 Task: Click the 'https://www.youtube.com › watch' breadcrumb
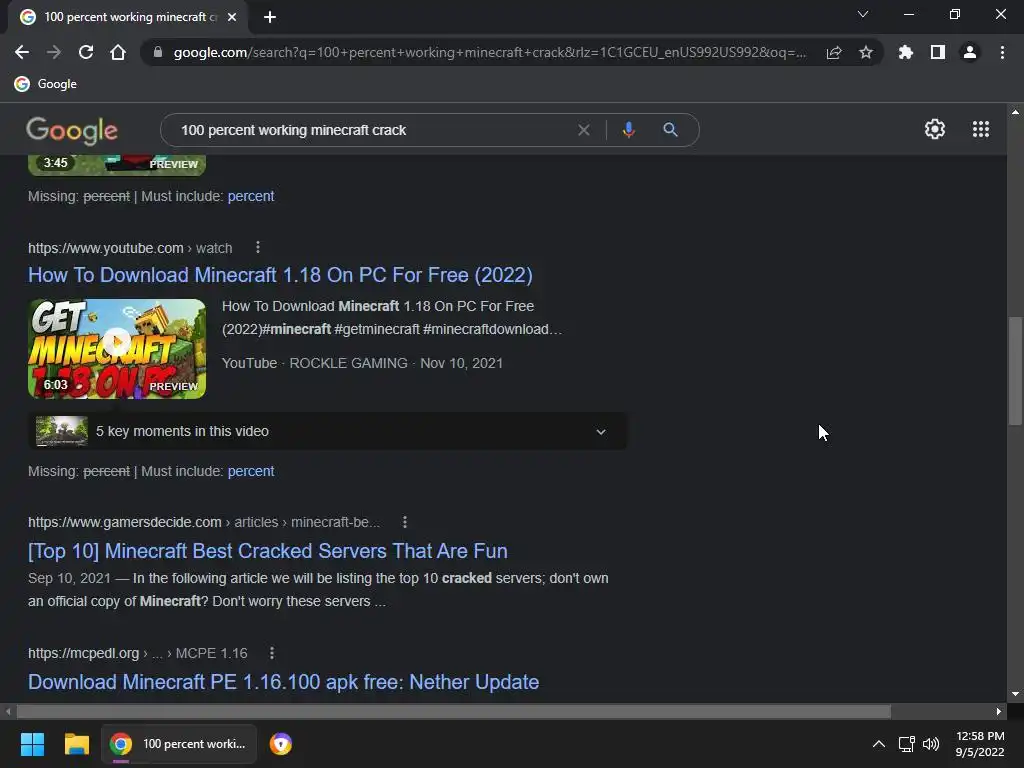pos(130,248)
